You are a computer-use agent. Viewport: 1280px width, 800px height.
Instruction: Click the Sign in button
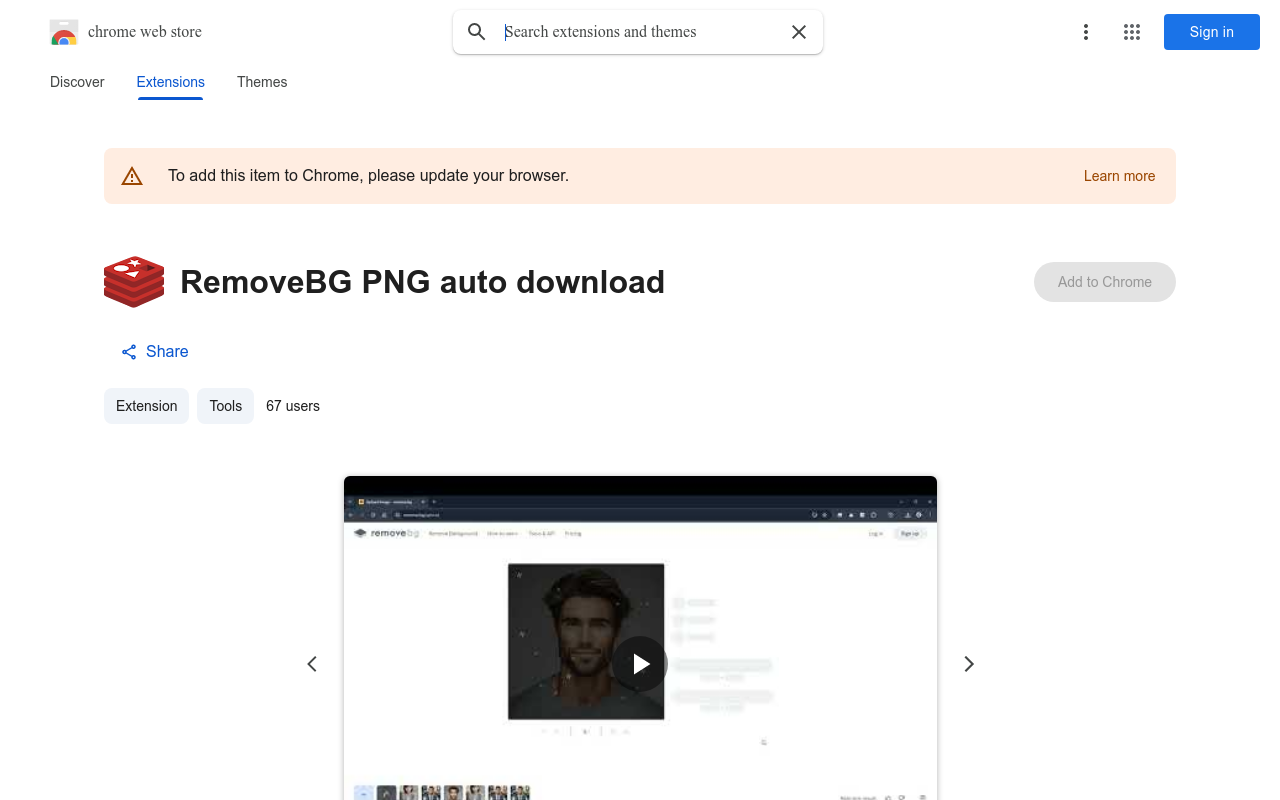coord(1211,32)
